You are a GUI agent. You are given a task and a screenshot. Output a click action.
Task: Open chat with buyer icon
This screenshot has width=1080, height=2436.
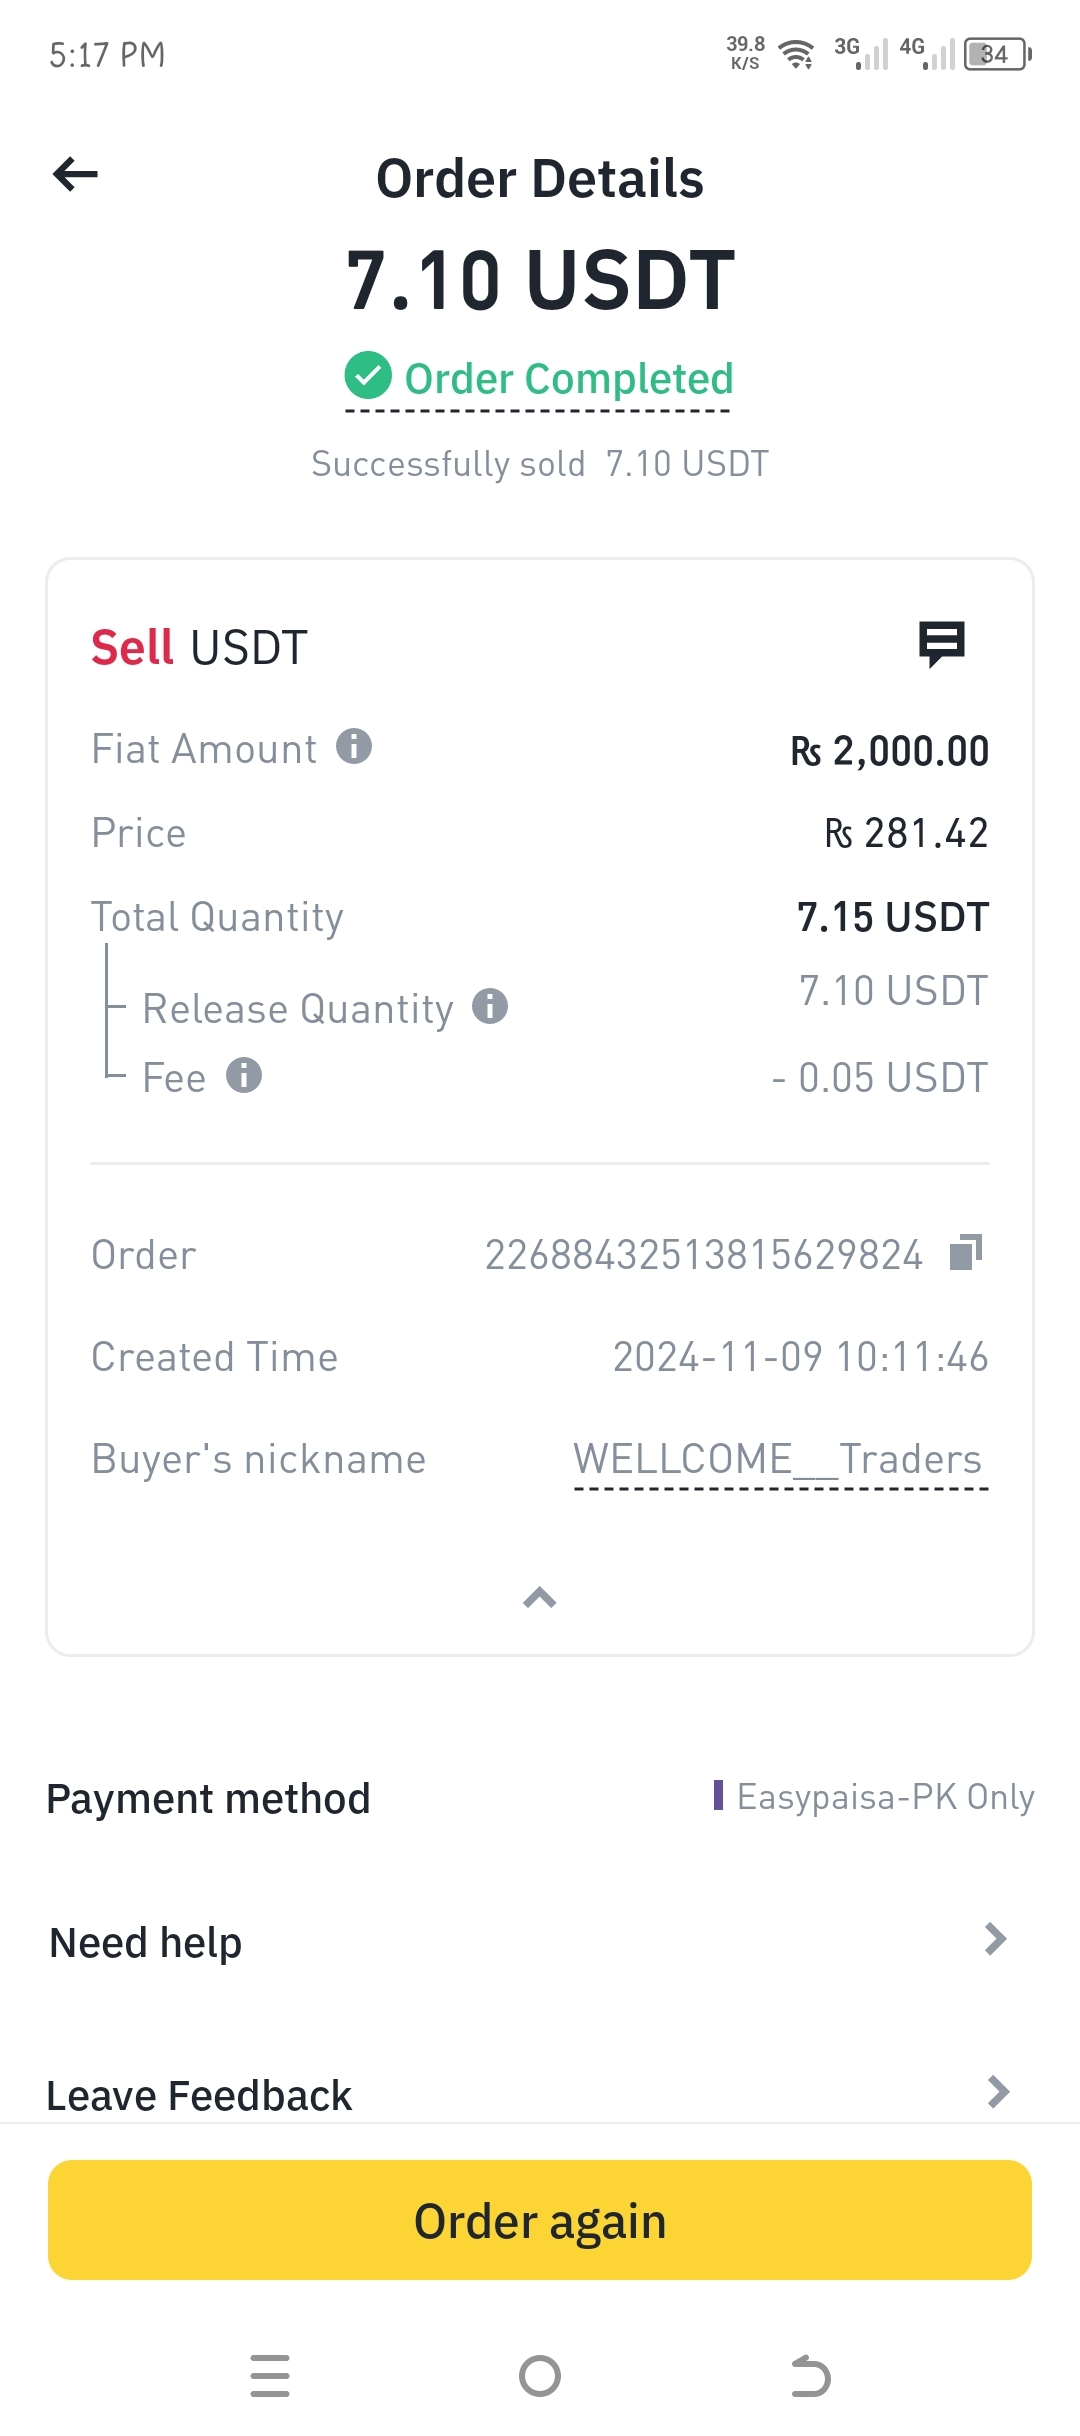click(941, 644)
